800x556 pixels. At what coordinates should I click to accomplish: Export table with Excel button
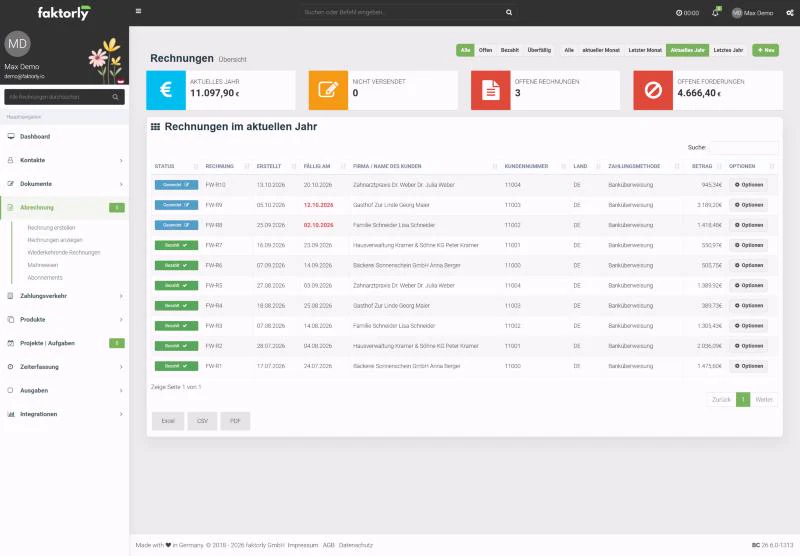pos(168,421)
